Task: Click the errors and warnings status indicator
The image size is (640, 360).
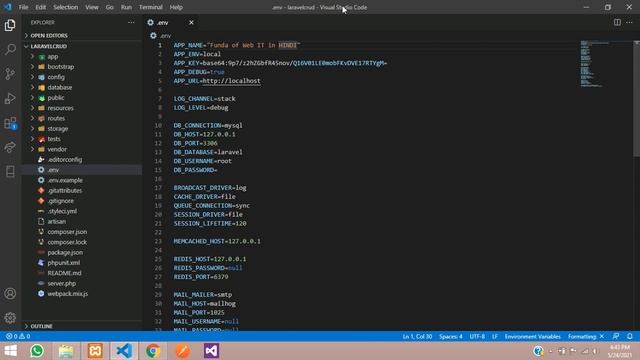Action: 18,336
